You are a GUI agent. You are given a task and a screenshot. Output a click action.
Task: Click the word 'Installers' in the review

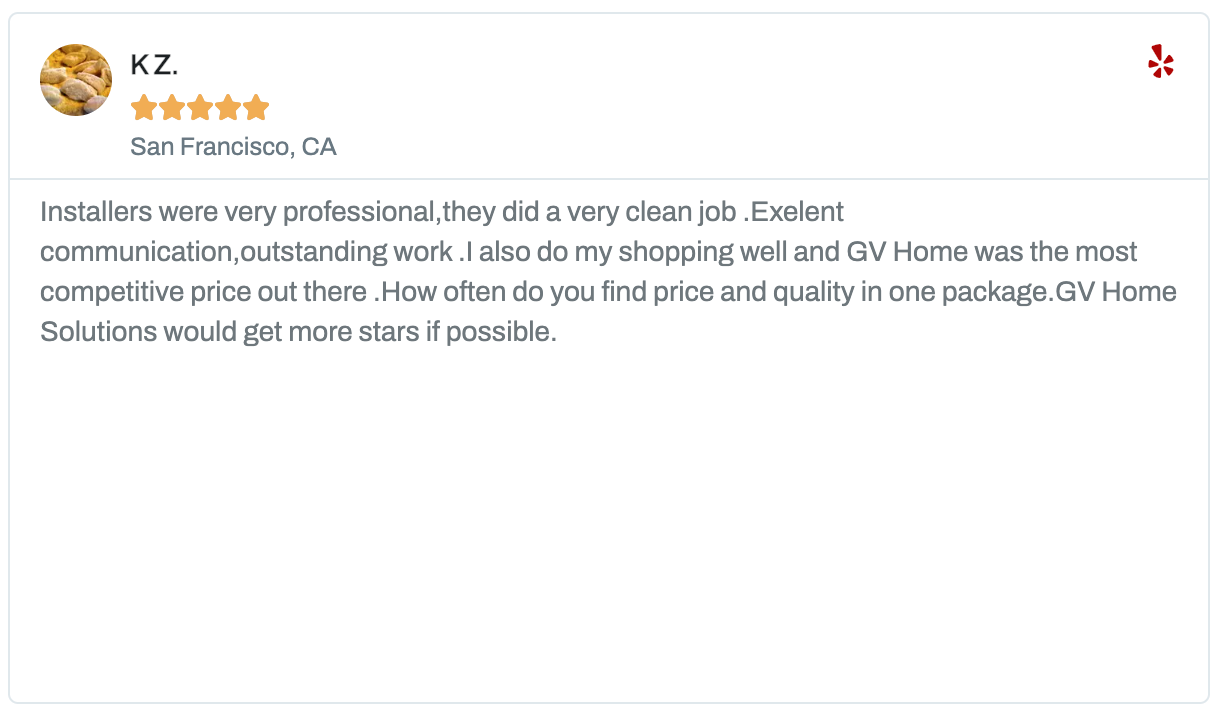click(96, 212)
